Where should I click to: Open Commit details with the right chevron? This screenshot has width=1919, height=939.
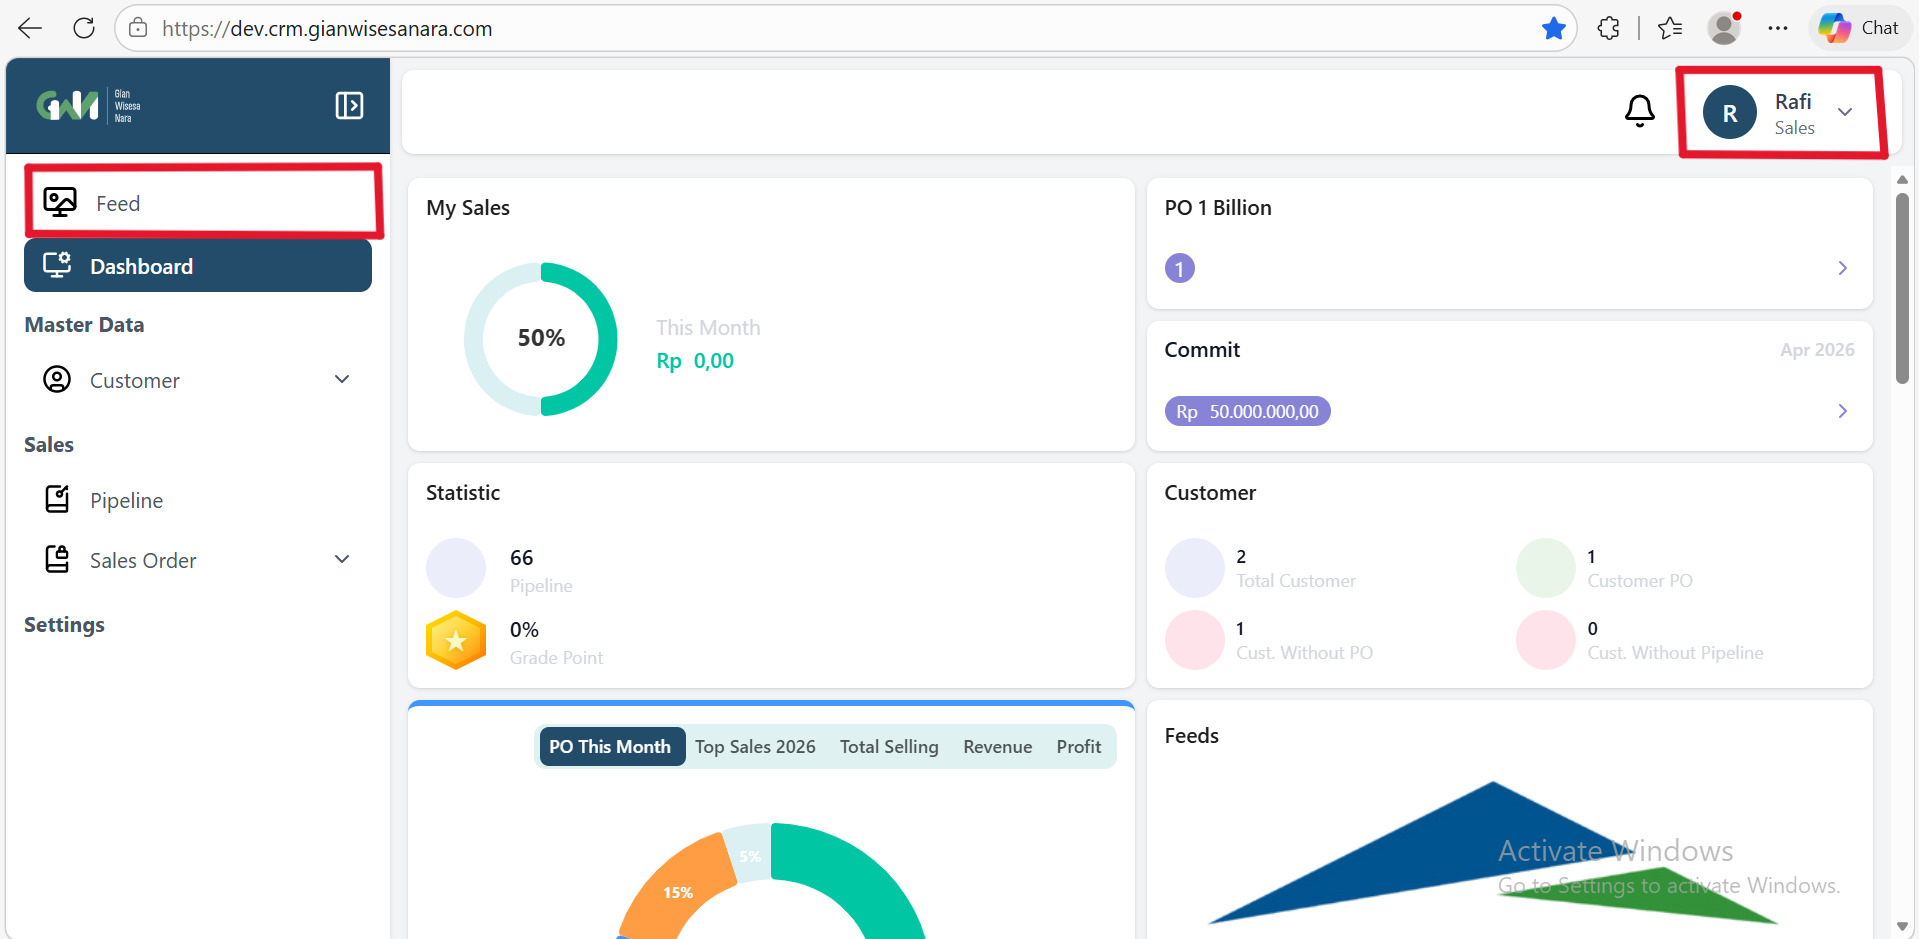tap(1842, 411)
